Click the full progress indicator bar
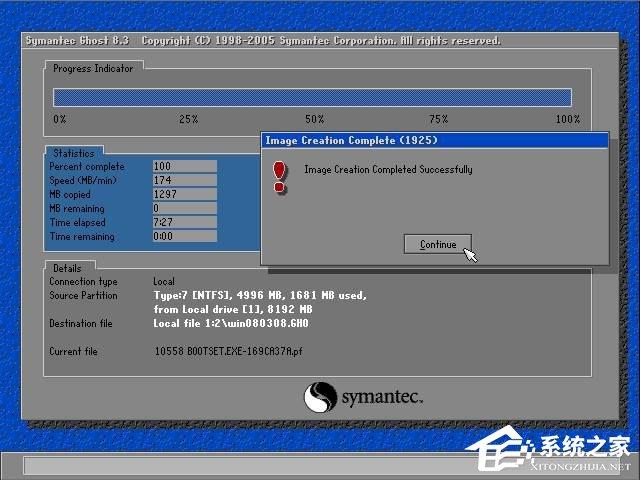 point(312,98)
